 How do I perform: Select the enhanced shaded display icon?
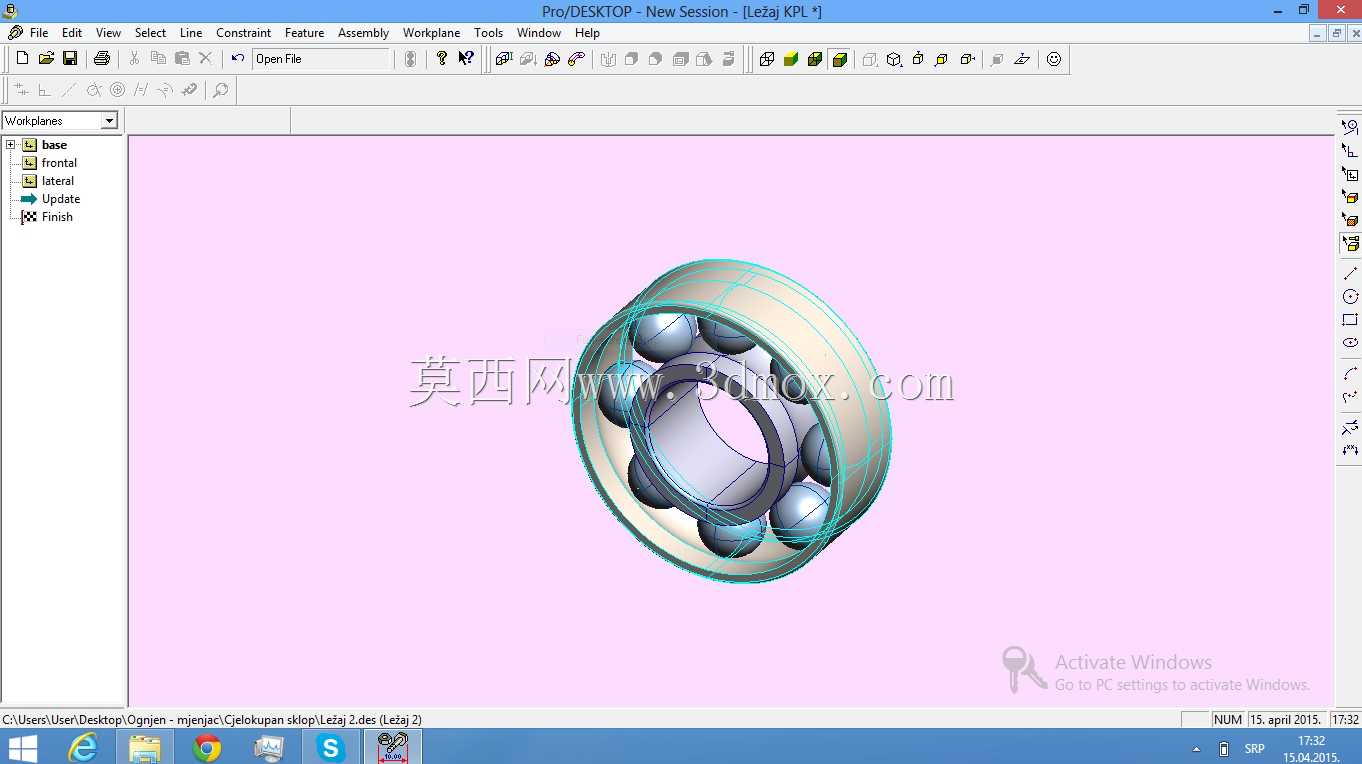839,59
